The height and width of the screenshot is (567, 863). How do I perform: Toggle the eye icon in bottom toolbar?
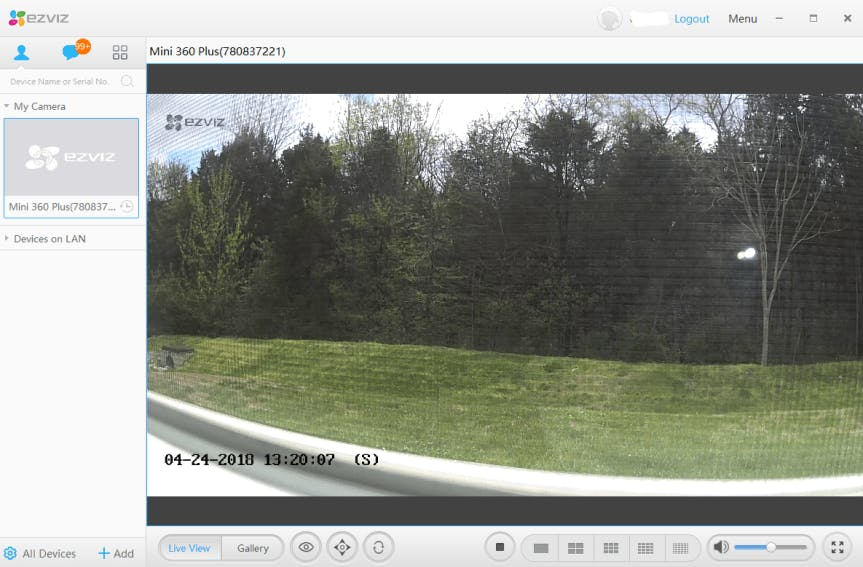[306, 547]
